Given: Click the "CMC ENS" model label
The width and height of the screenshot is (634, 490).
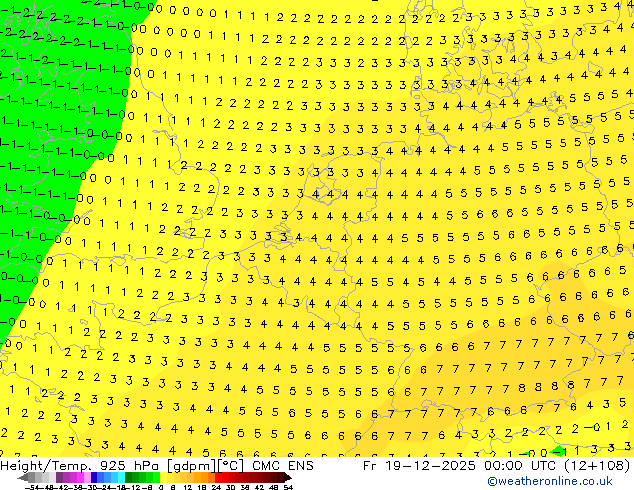Looking at the screenshot, I should point(283,466).
